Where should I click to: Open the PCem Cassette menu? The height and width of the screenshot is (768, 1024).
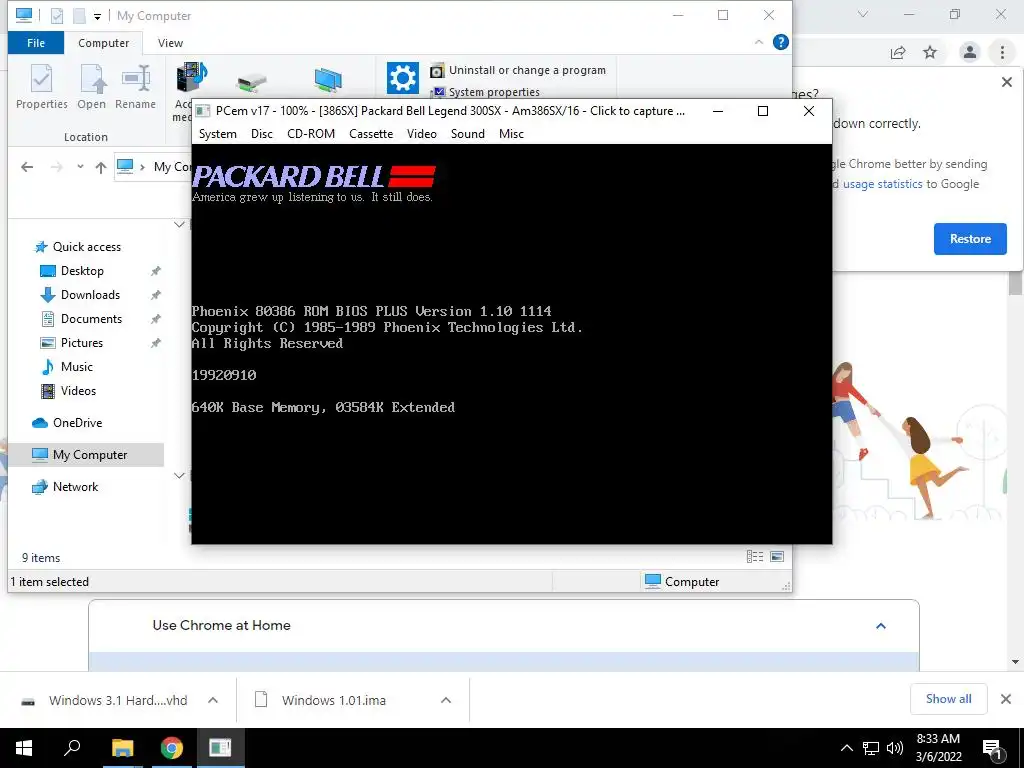[x=371, y=134]
